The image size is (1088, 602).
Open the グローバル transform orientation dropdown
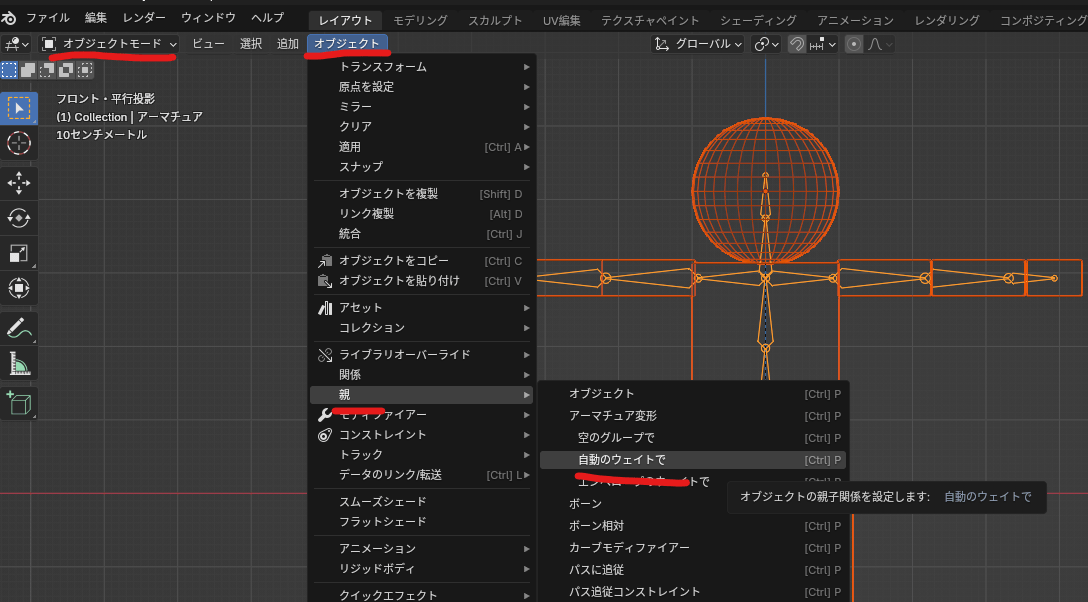tap(698, 44)
